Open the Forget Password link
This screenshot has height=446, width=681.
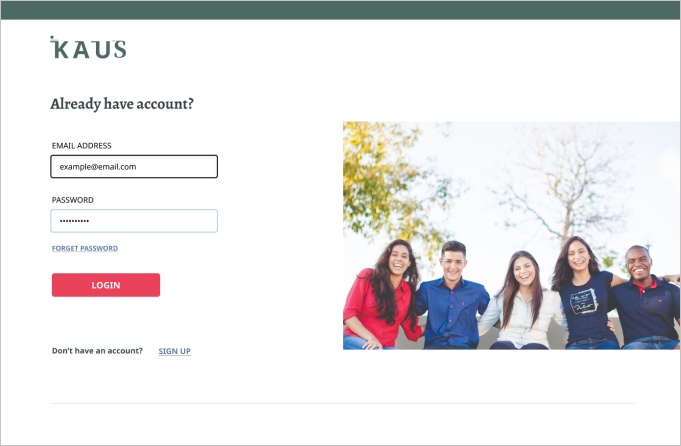click(85, 248)
